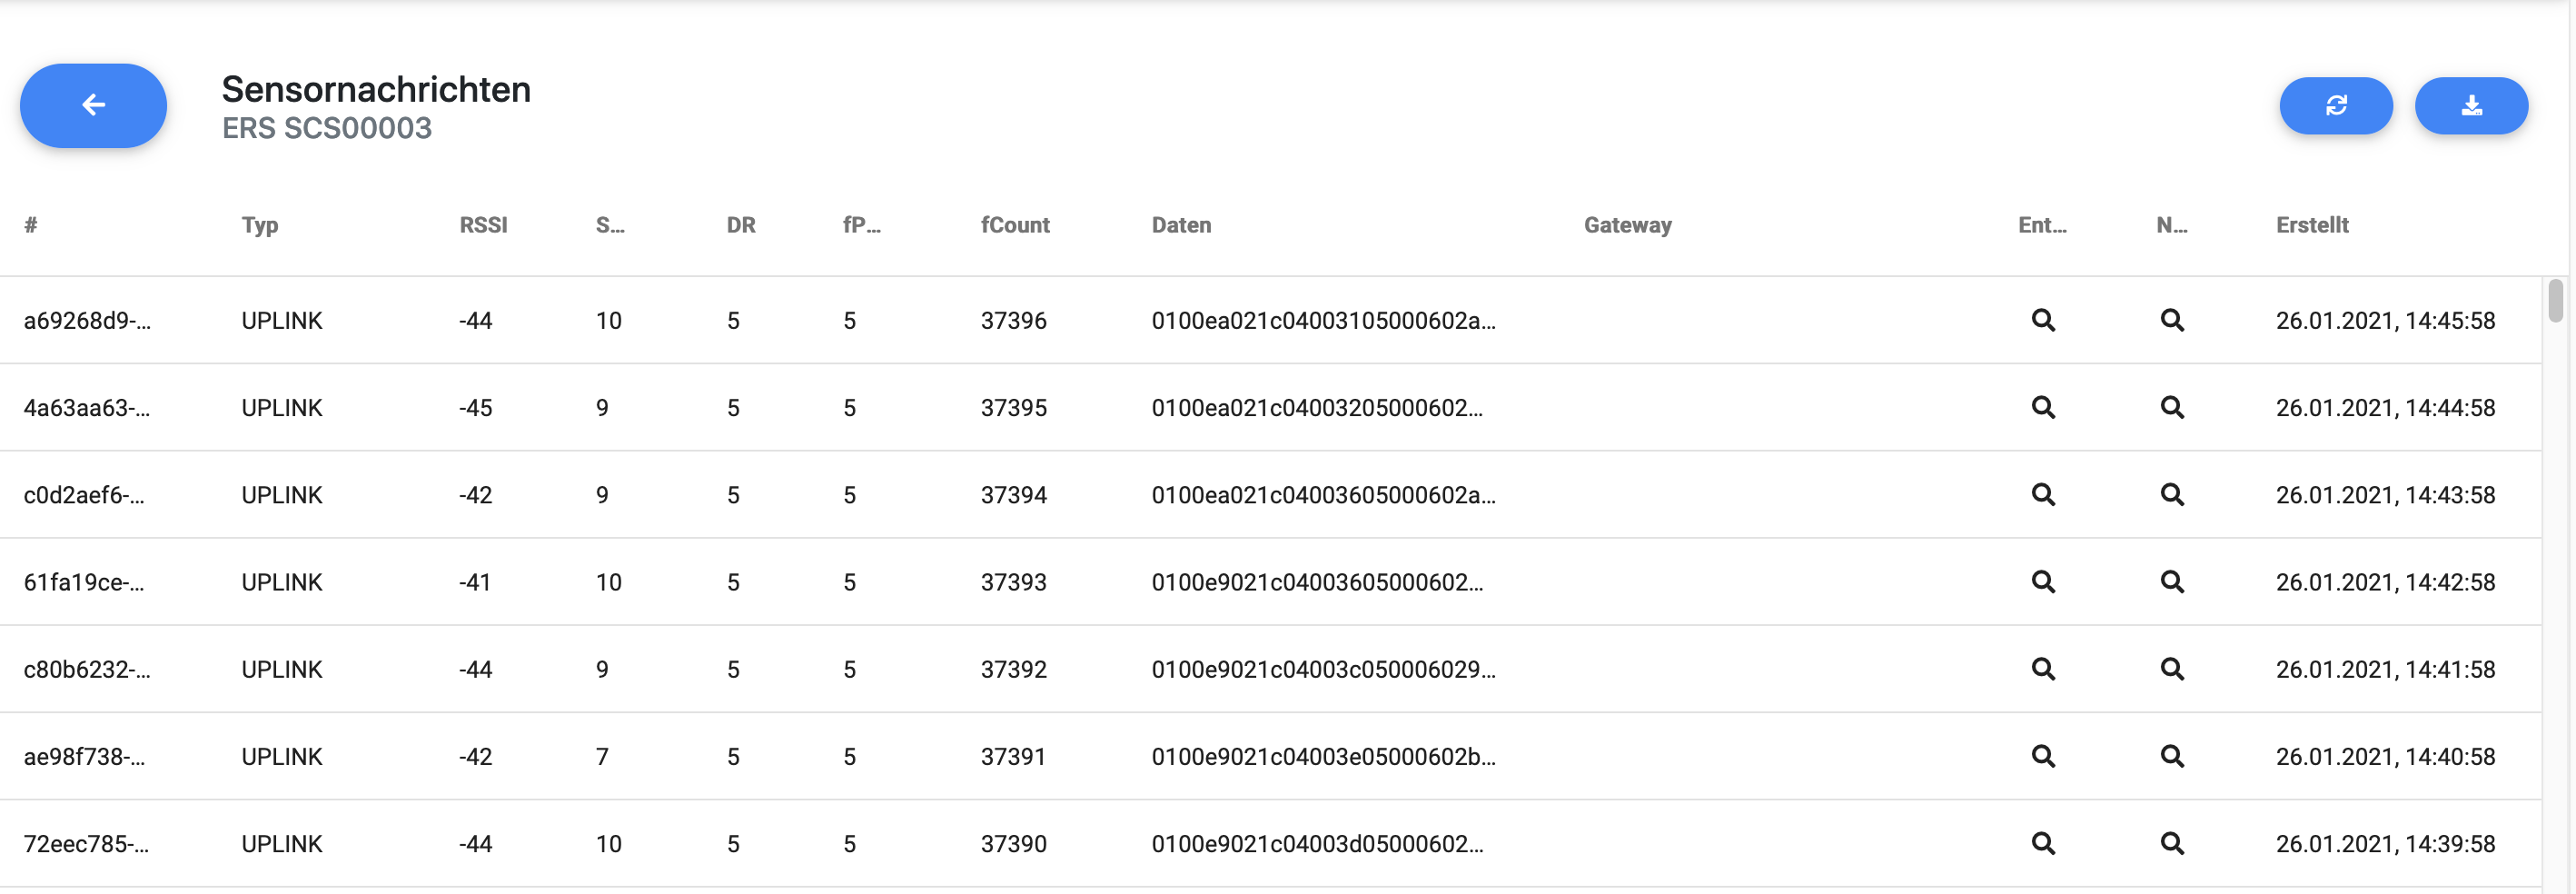This screenshot has width=2576, height=894.
Task: Click the Gateway column header
Action: tap(1627, 225)
